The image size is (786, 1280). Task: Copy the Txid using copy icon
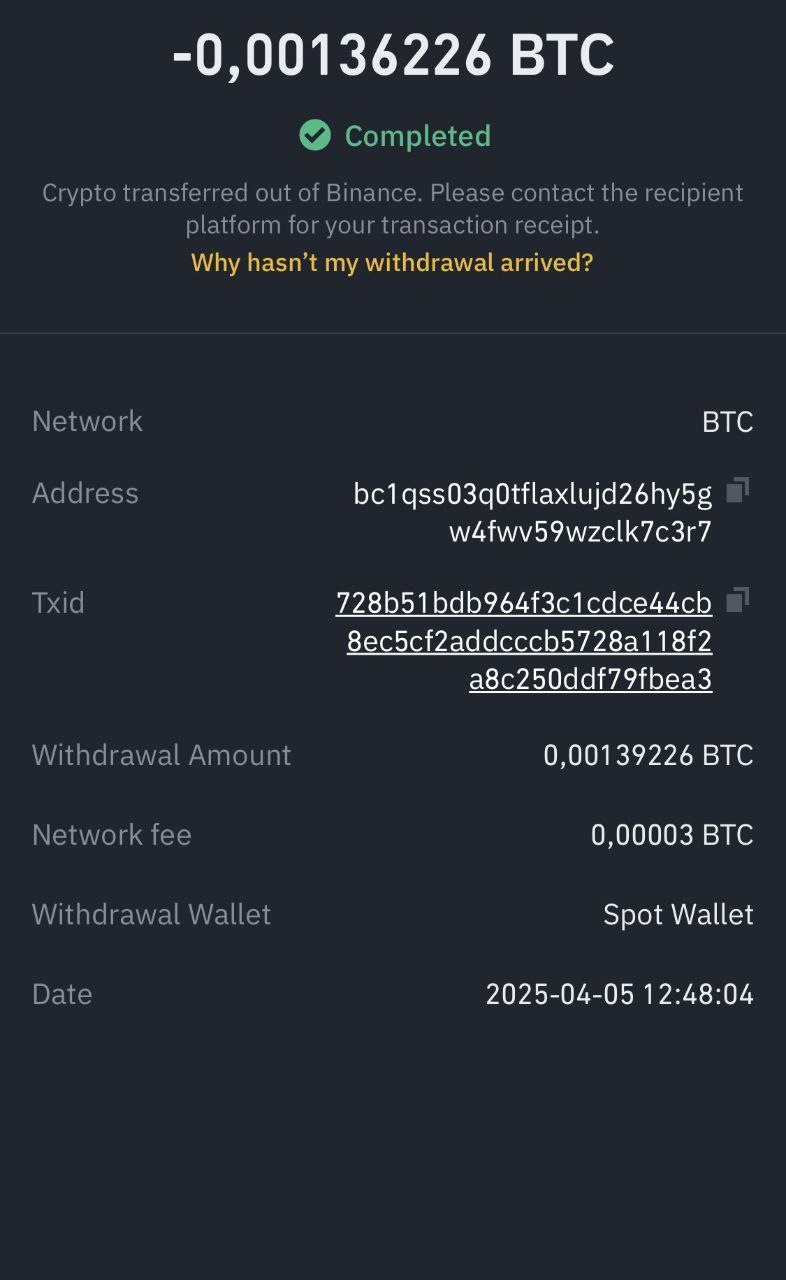pos(737,600)
